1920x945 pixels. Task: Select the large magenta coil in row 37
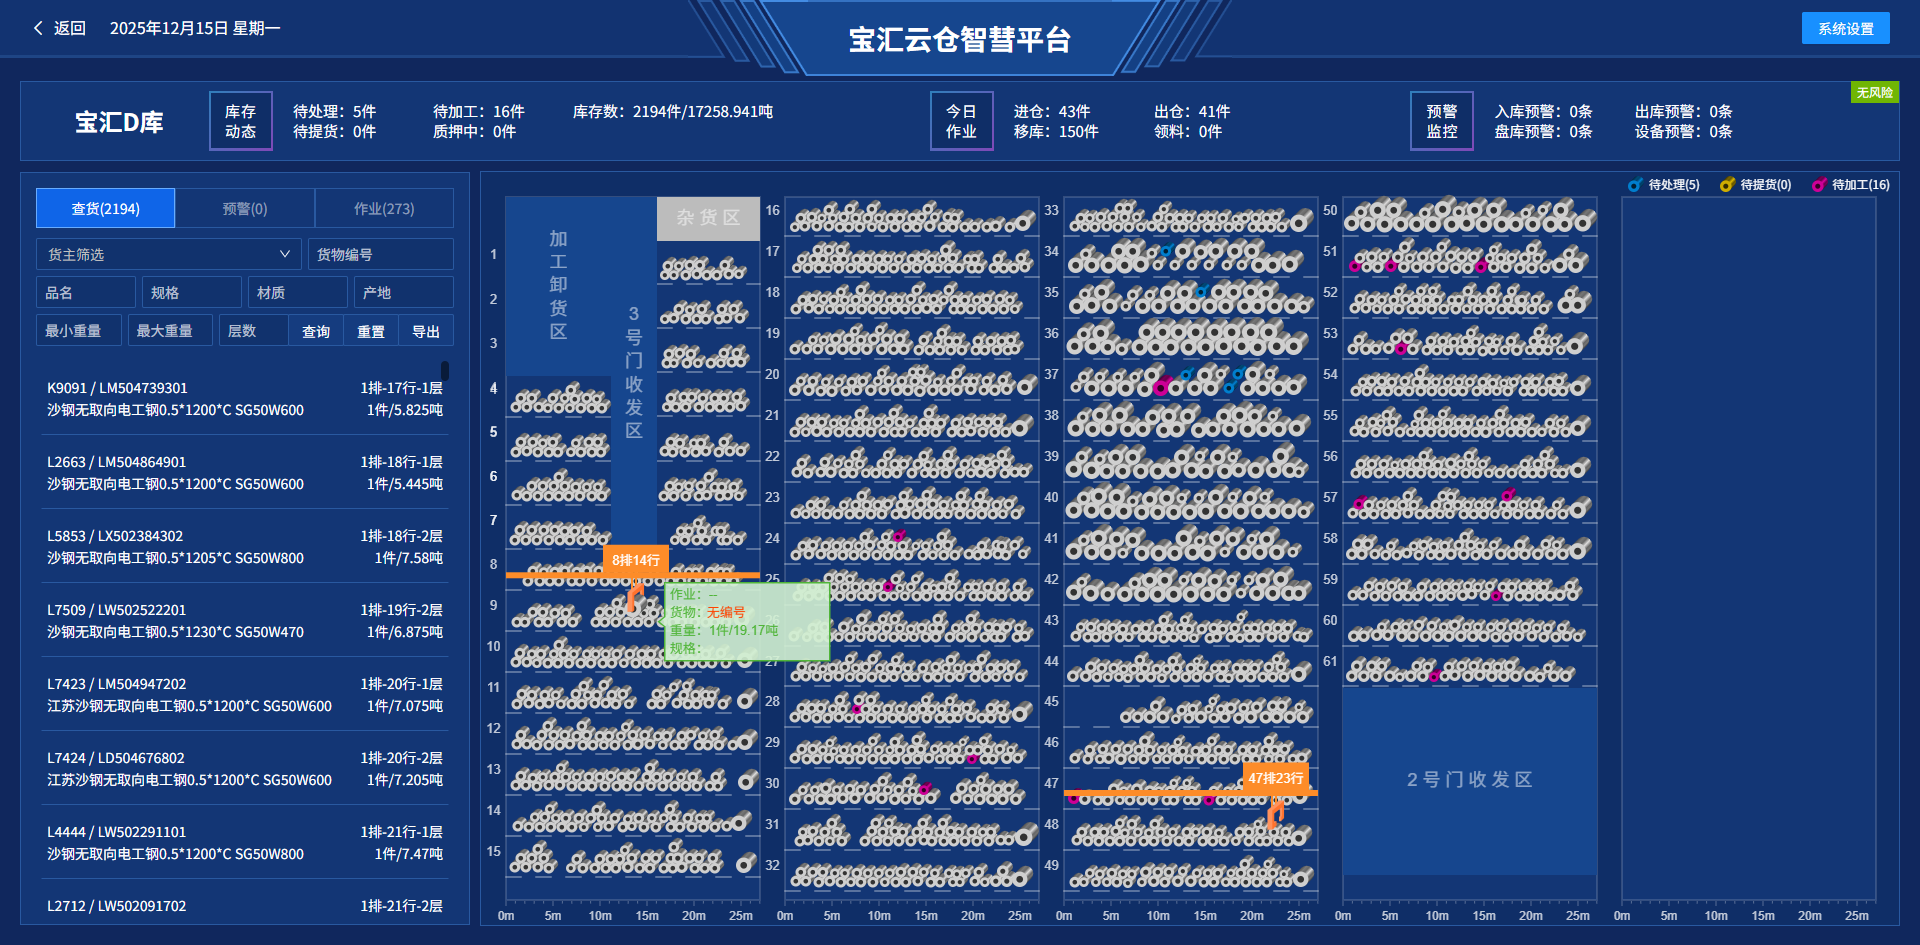[1161, 386]
